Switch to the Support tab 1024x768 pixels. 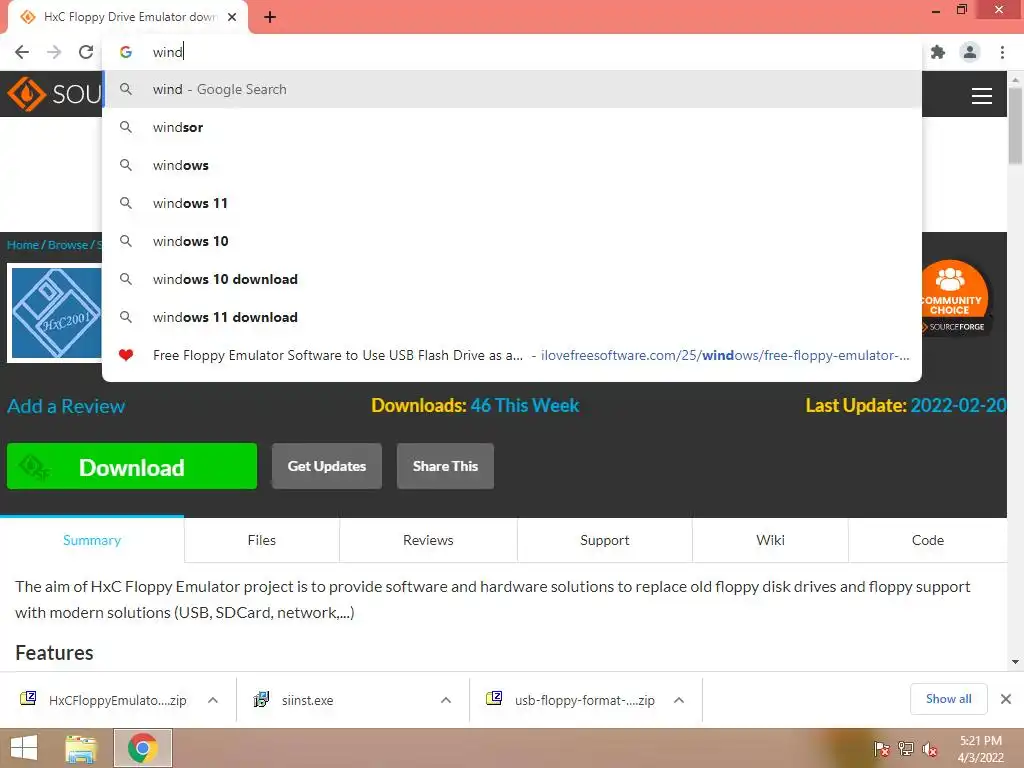pyautogui.click(x=605, y=540)
